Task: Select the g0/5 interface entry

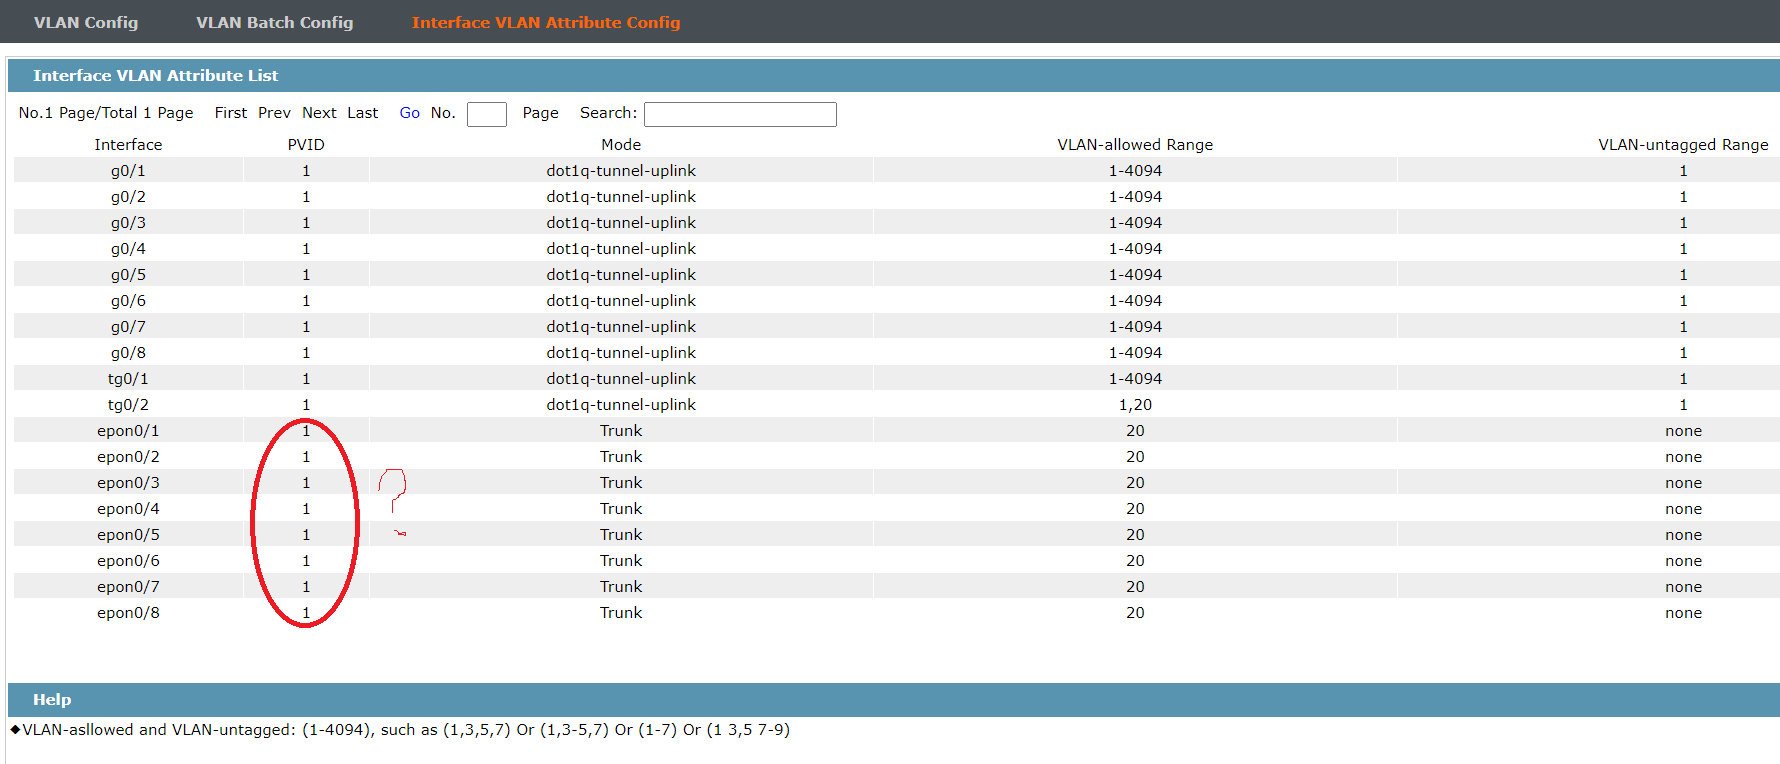Action: tap(897, 274)
